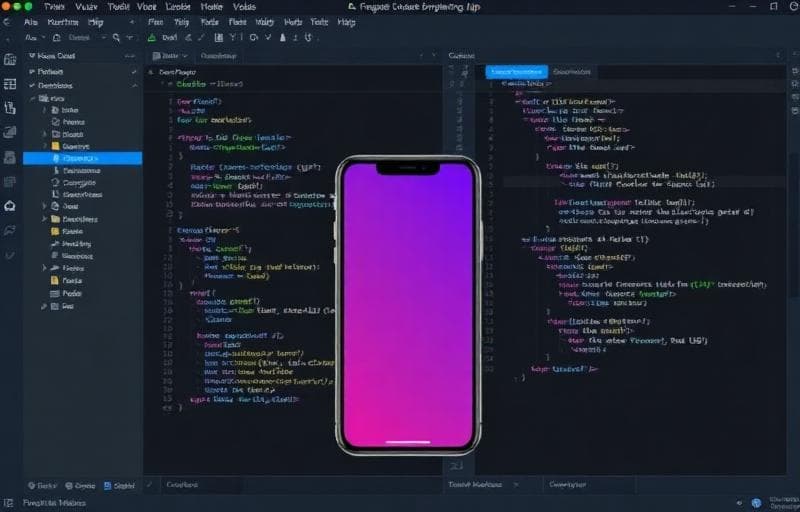Open the middle bottom tab below the file panel
This screenshot has height=512, width=800.
(x=81, y=486)
